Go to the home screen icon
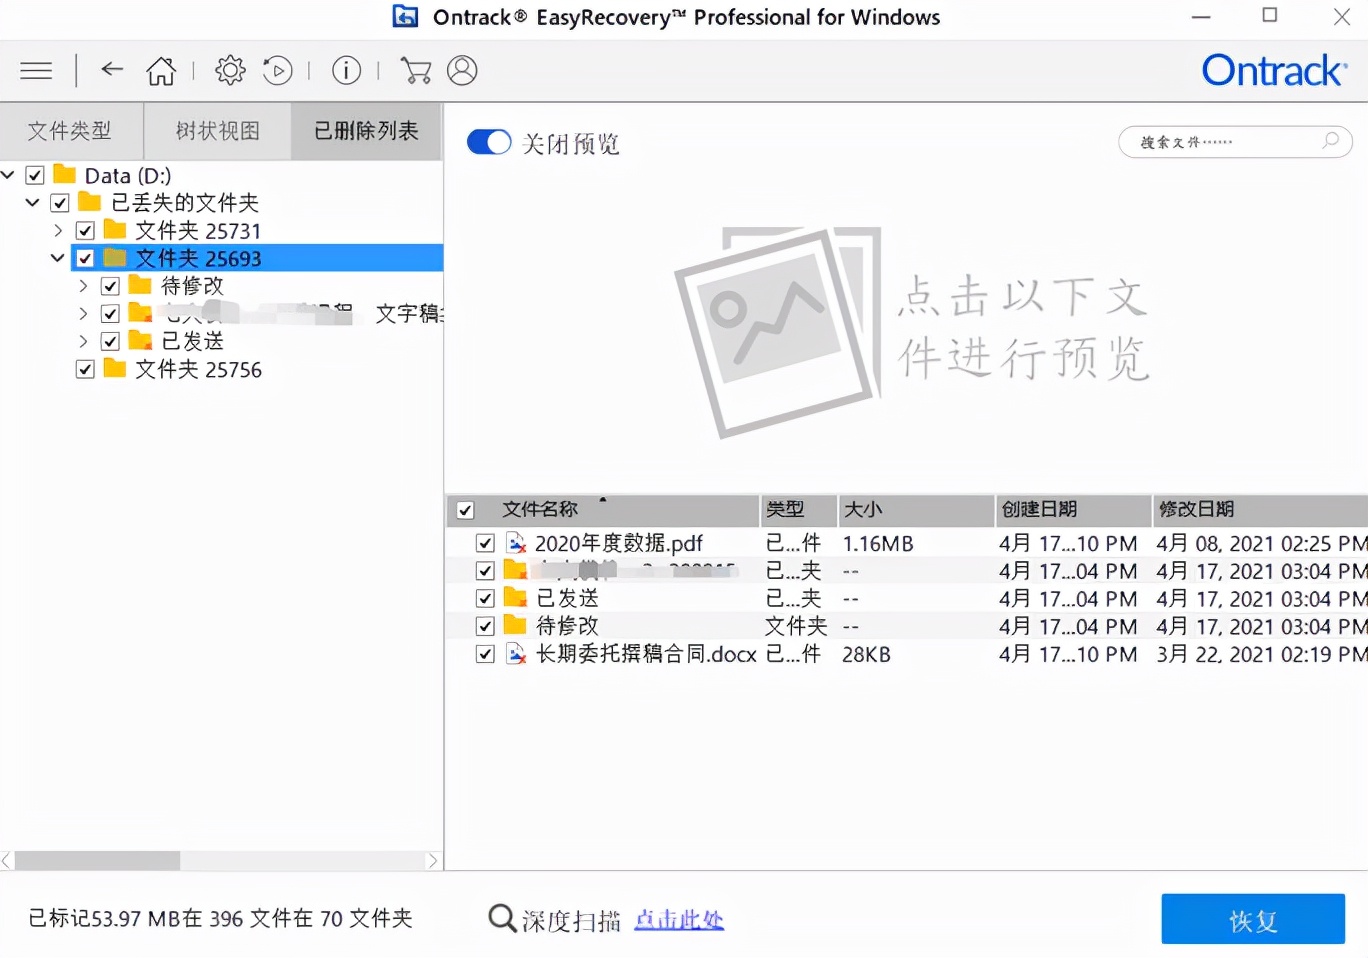Viewport: 1368px width, 958px height. [x=161, y=70]
